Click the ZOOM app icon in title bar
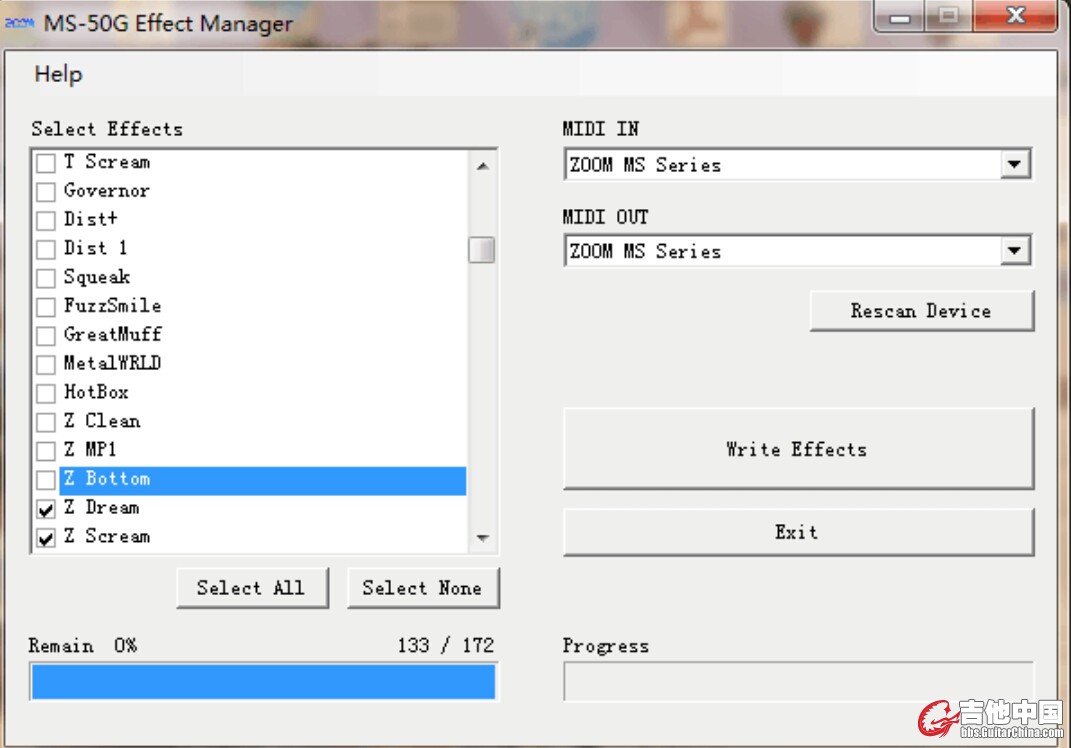 click(19, 23)
